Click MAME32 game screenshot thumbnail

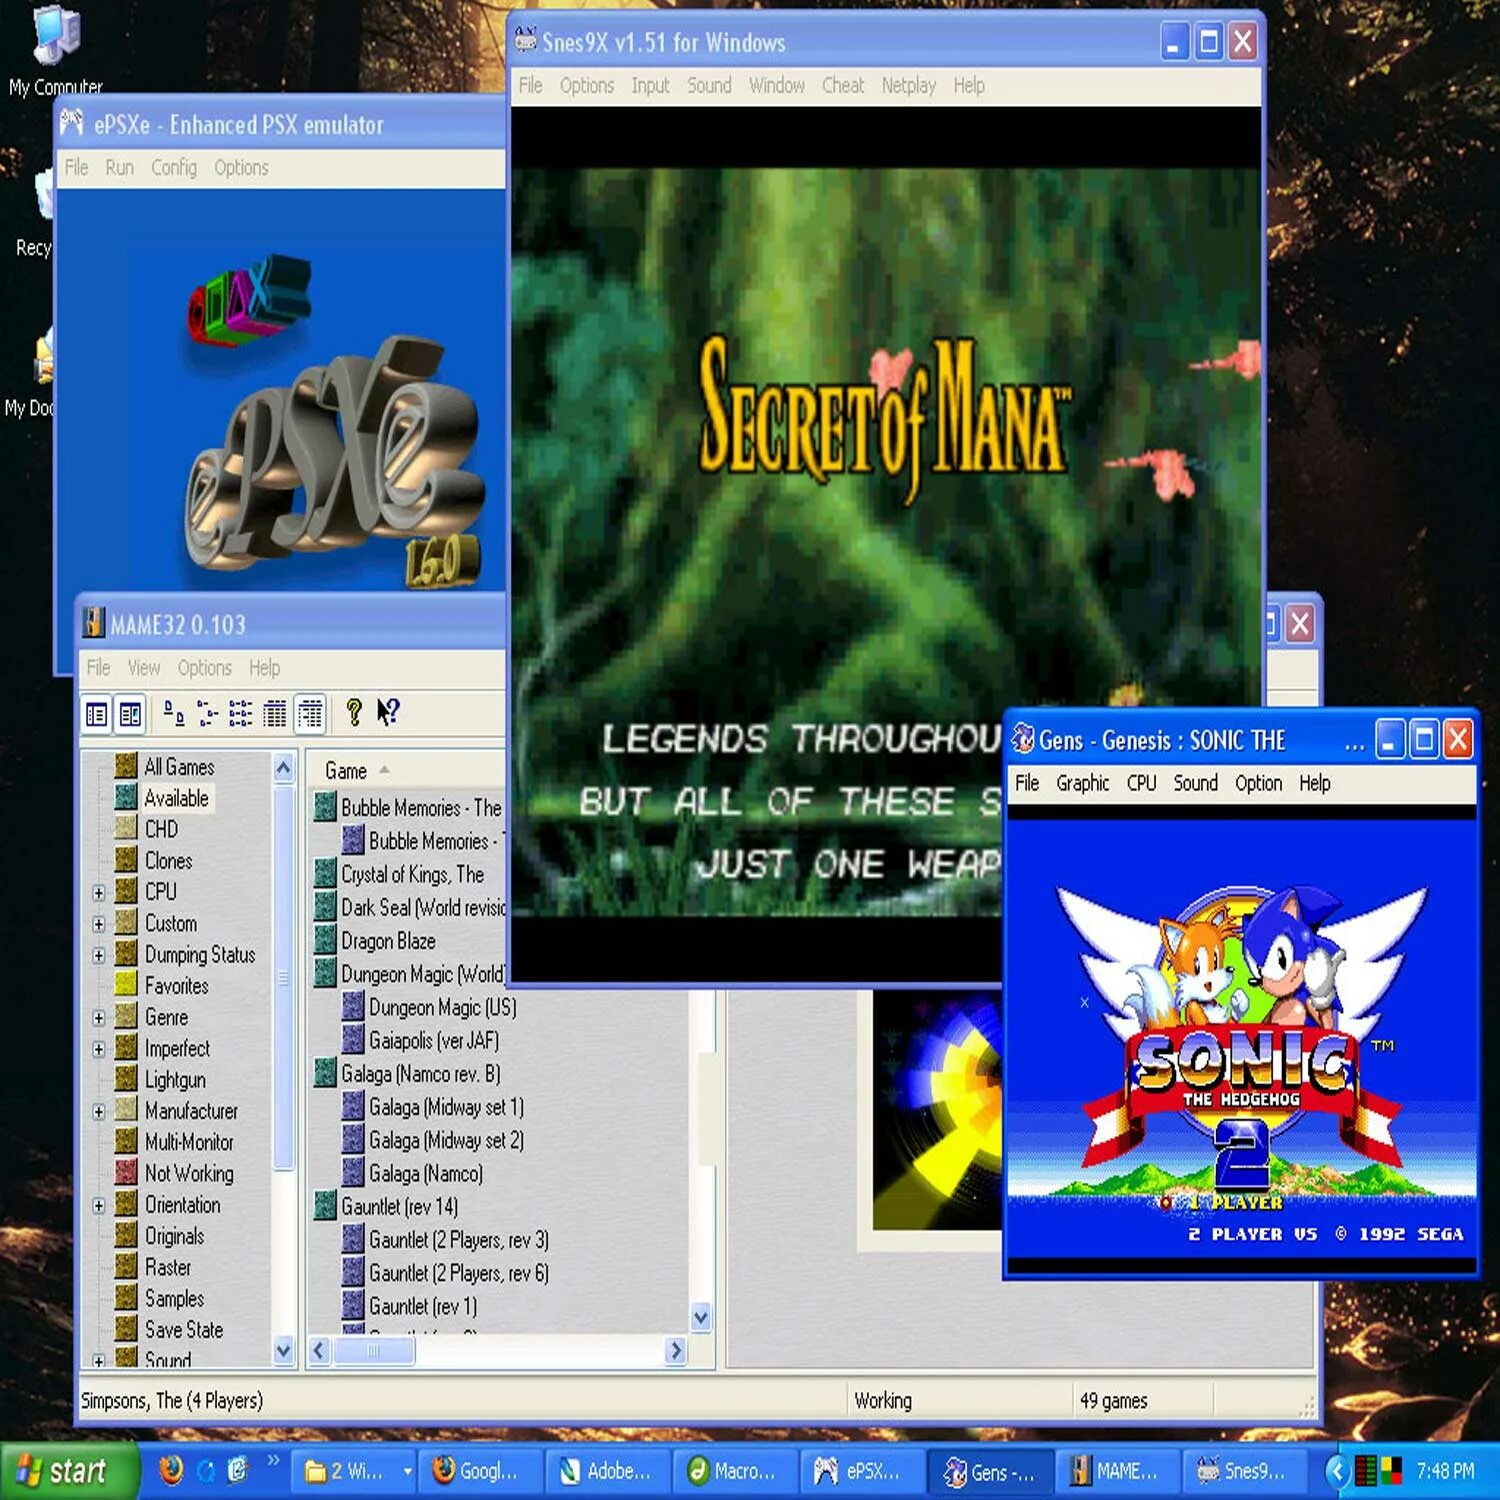point(937,1110)
